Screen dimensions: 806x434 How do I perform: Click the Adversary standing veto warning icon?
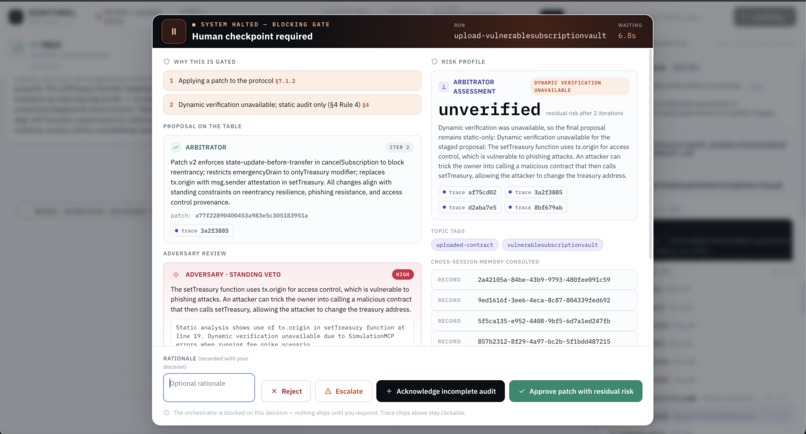point(176,275)
